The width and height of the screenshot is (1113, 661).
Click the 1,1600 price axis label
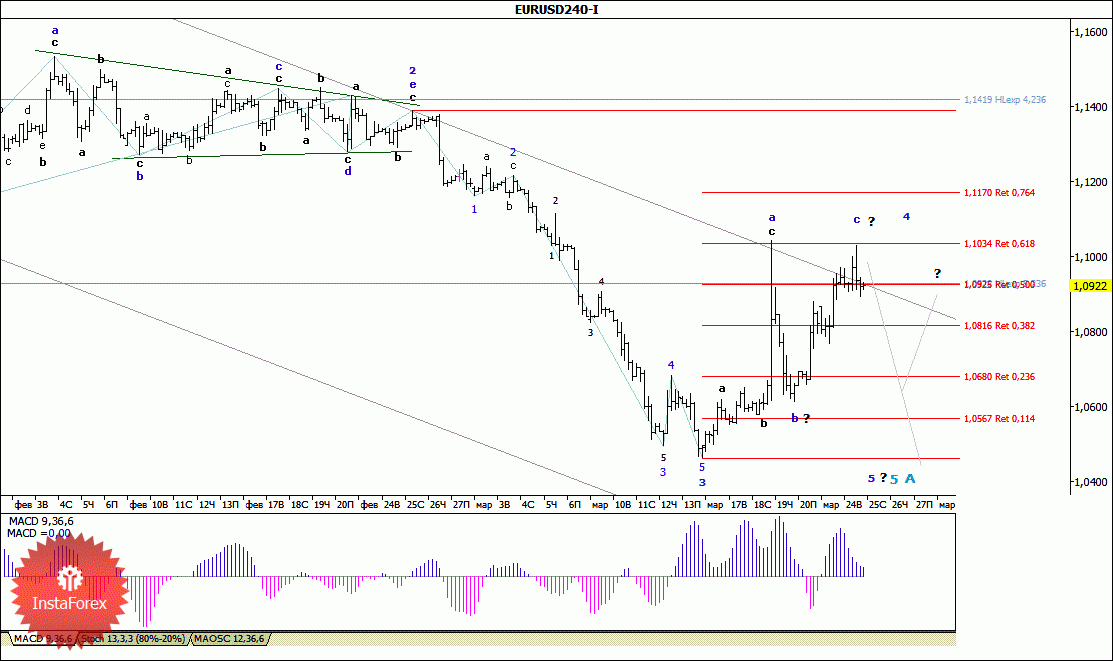click(x=1091, y=32)
